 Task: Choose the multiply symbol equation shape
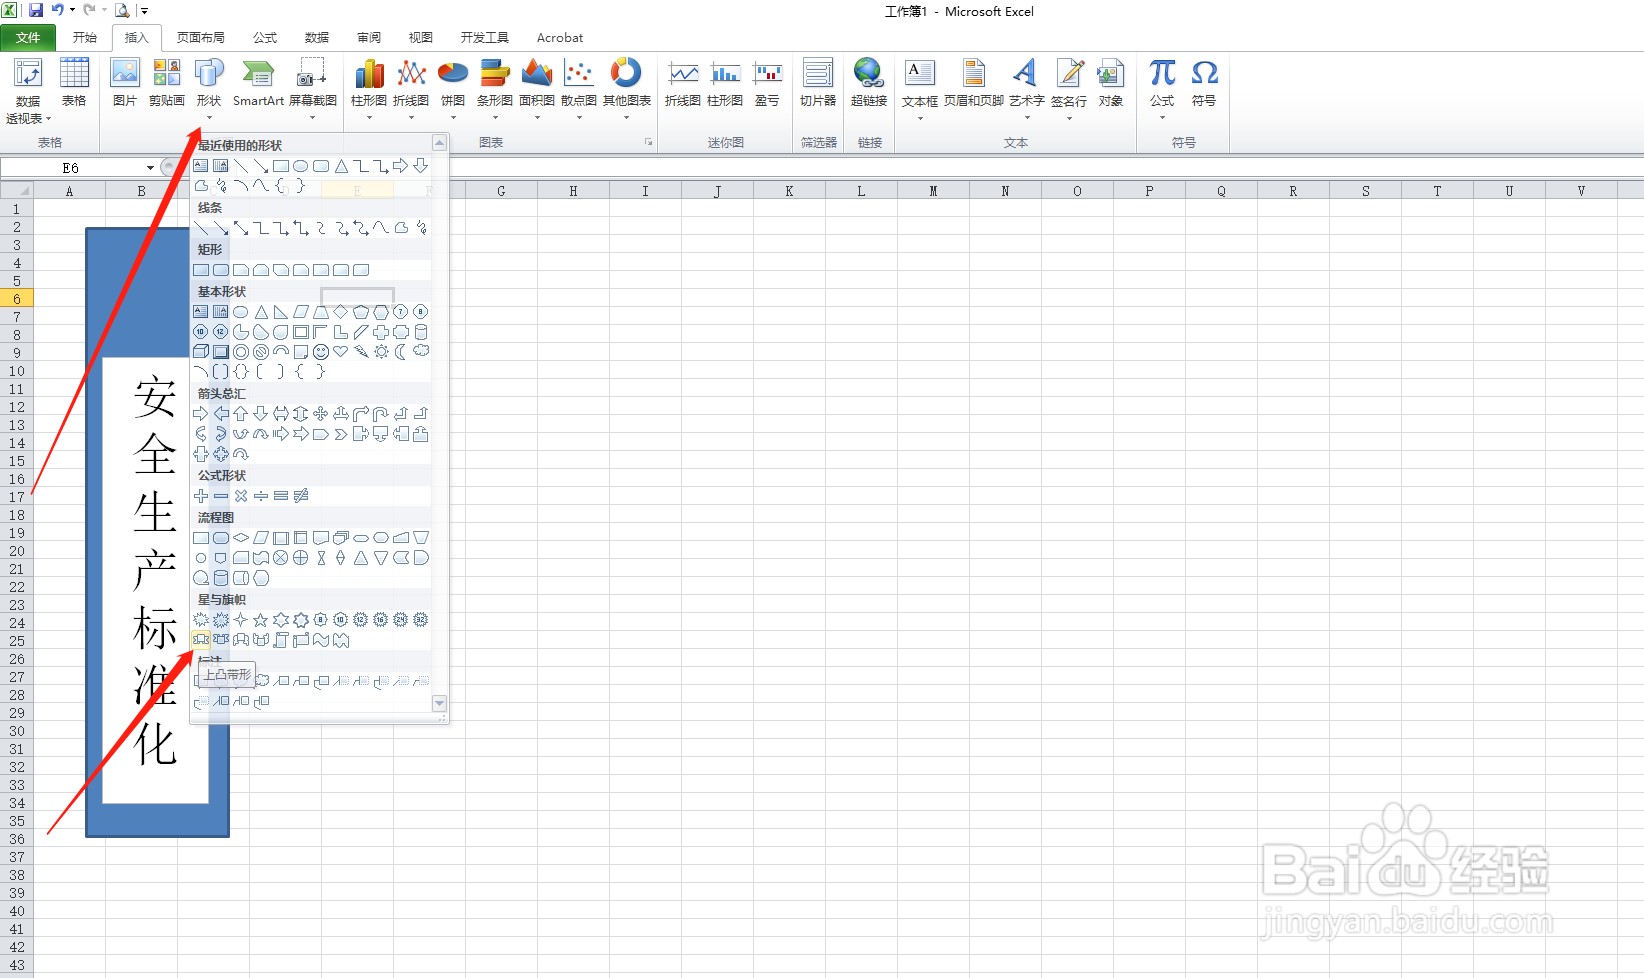(241, 496)
